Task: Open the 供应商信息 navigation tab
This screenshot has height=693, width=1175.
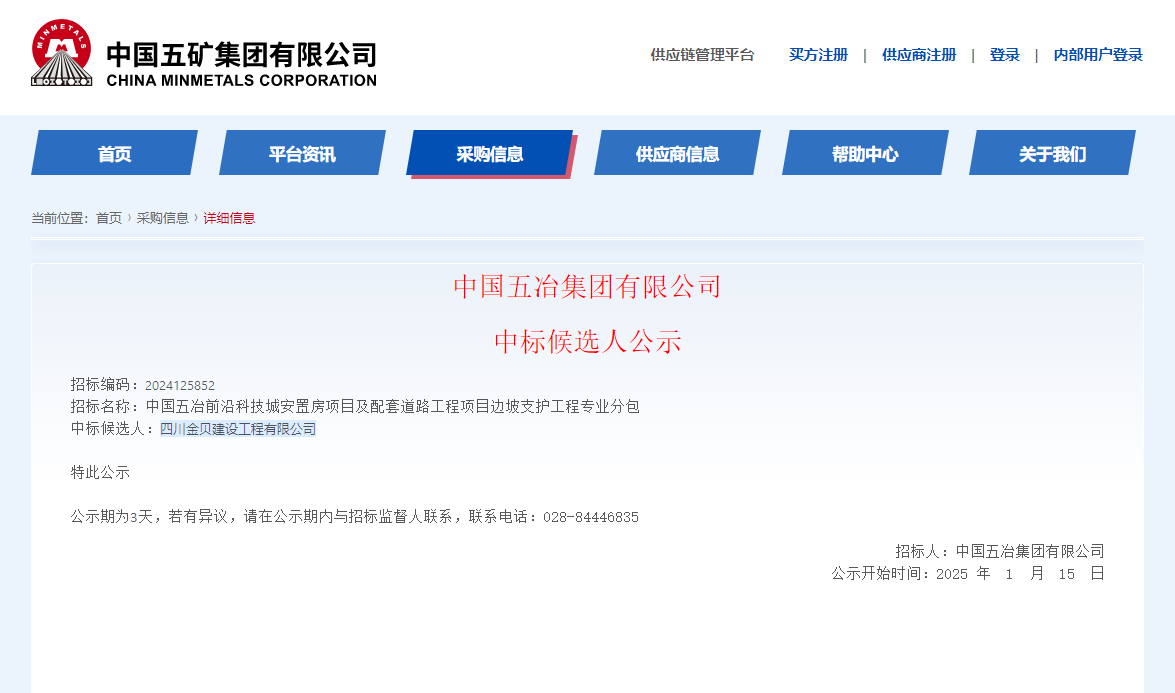Action: coord(677,153)
